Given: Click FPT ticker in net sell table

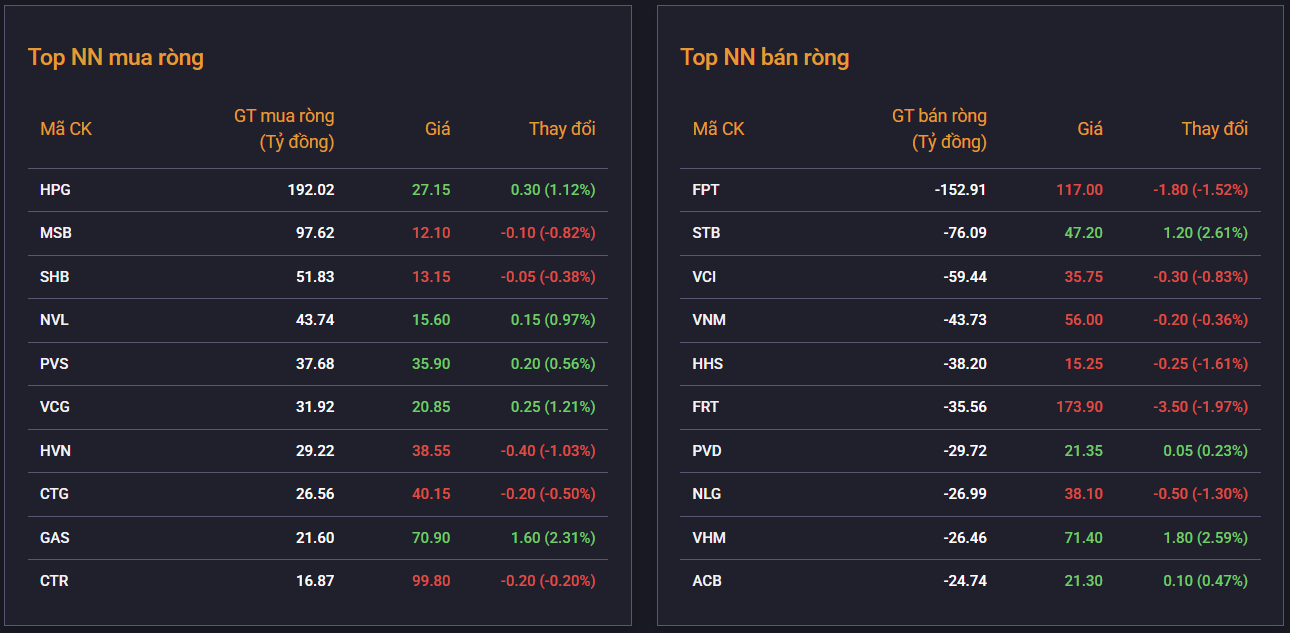Looking at the screenshot, I should pyautogui.click(x=706, y=190).
